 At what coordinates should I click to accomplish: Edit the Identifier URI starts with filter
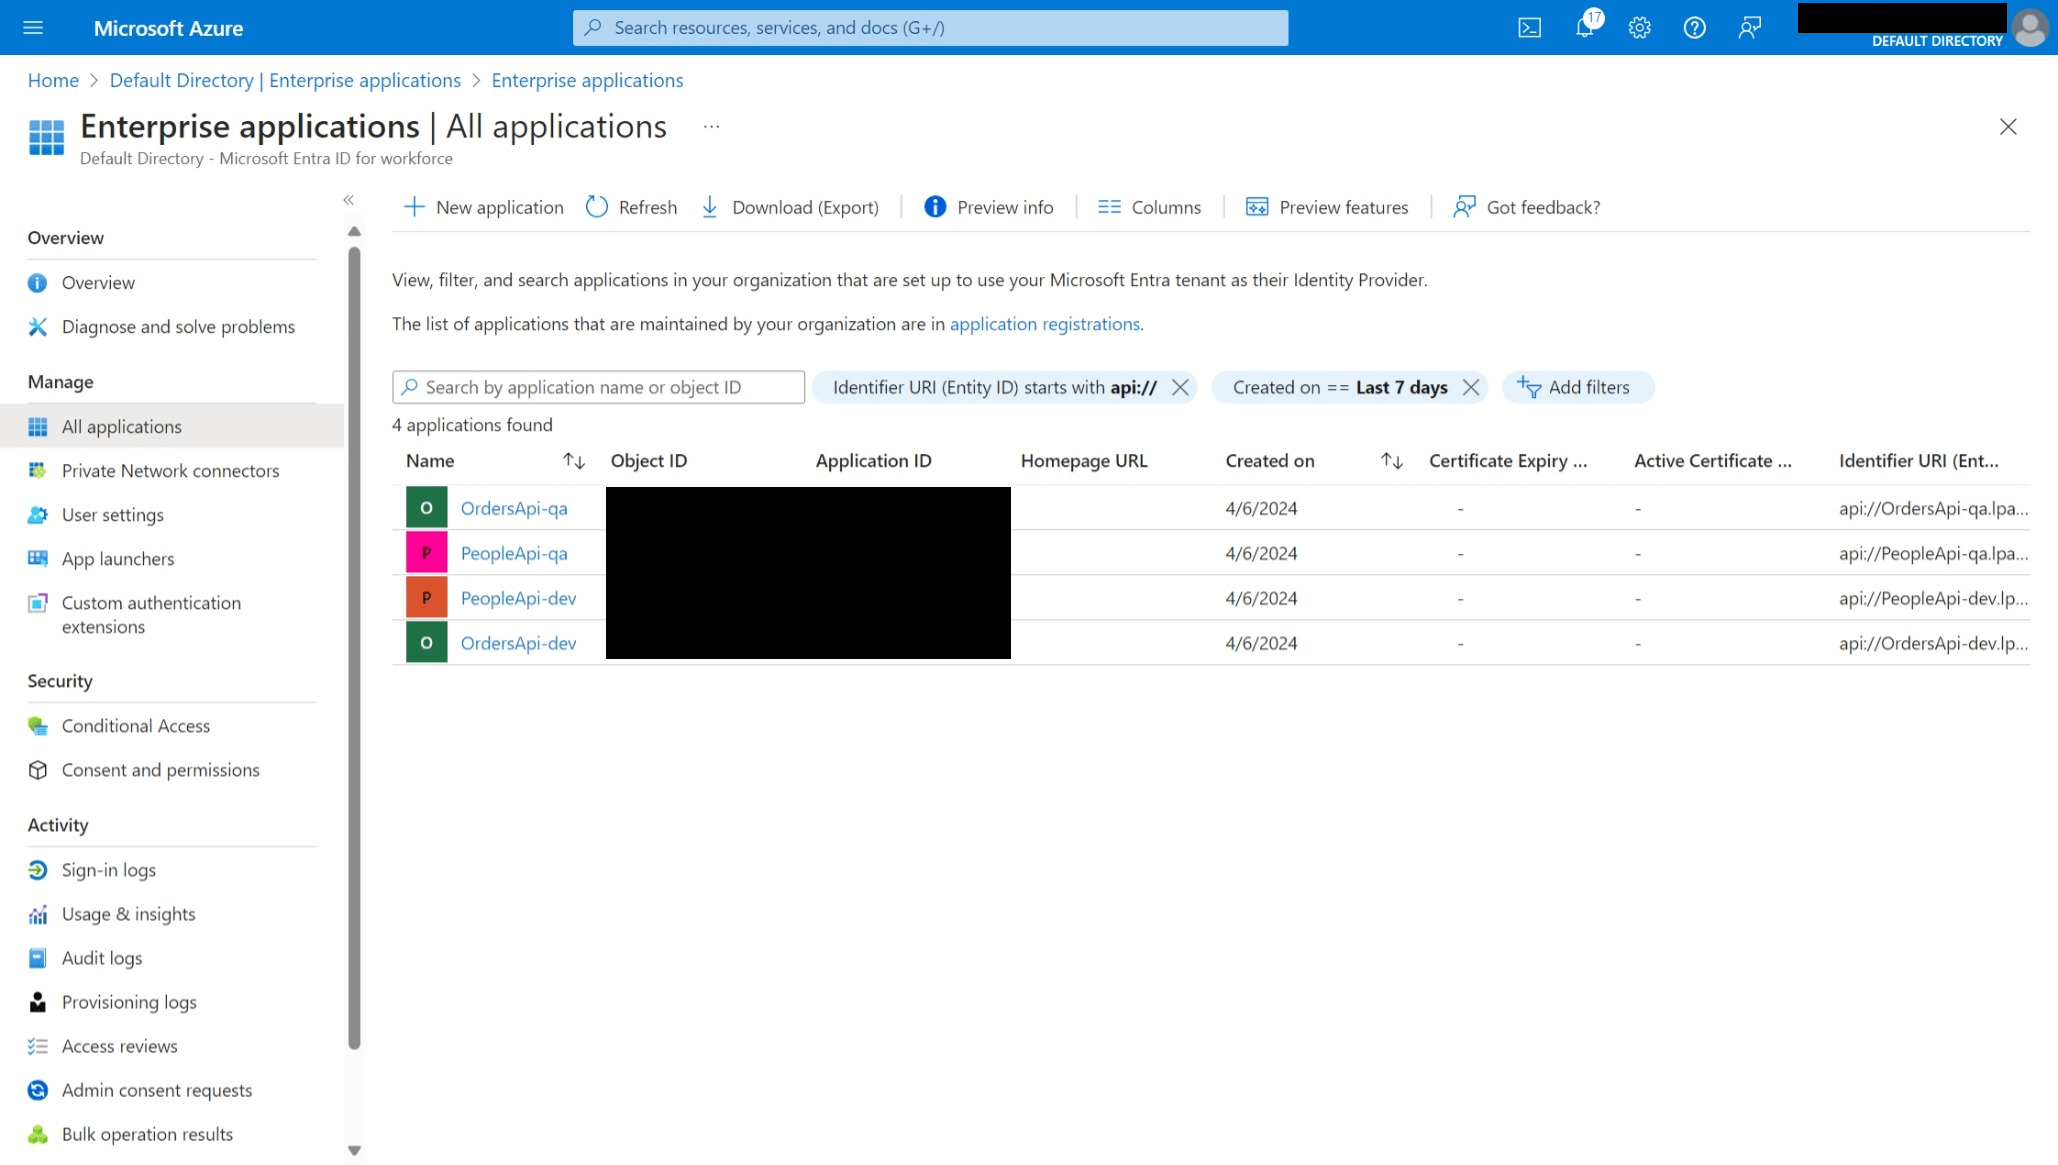tap(994, 387)
